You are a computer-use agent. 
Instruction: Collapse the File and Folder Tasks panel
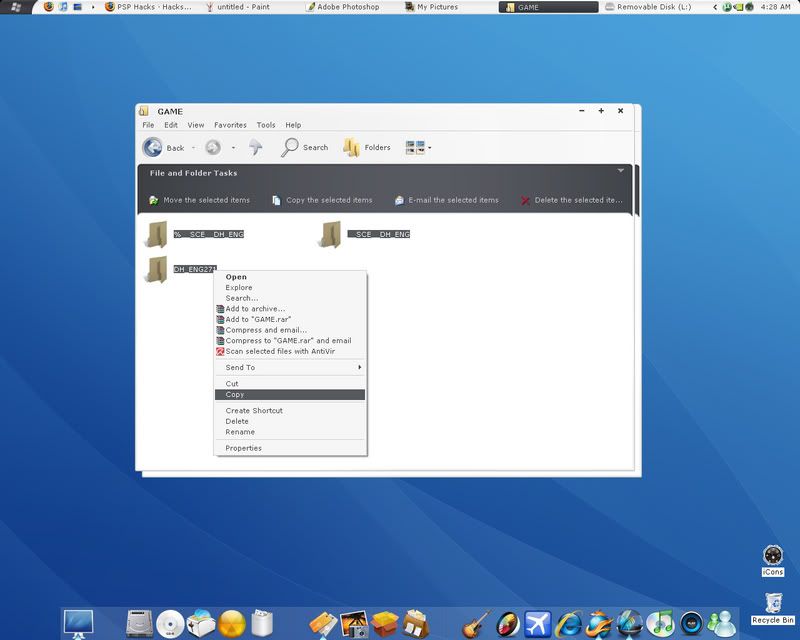tap(621, 170)
